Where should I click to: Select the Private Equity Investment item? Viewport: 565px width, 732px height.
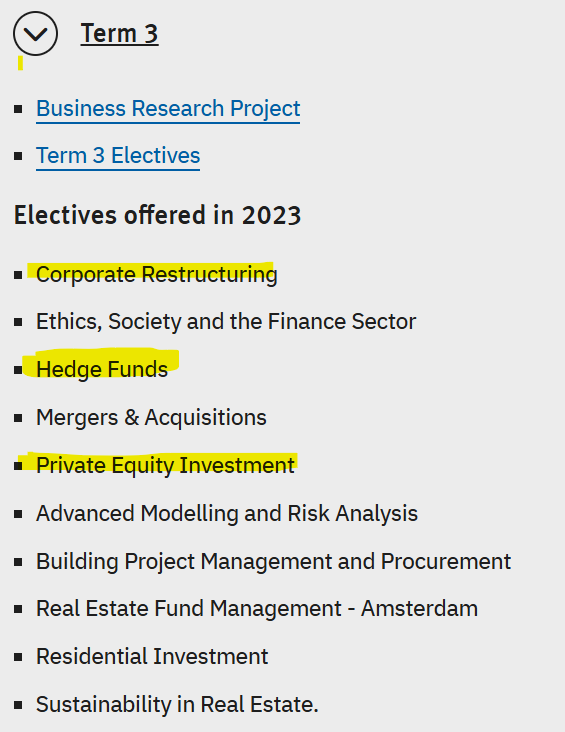[165, 465]
